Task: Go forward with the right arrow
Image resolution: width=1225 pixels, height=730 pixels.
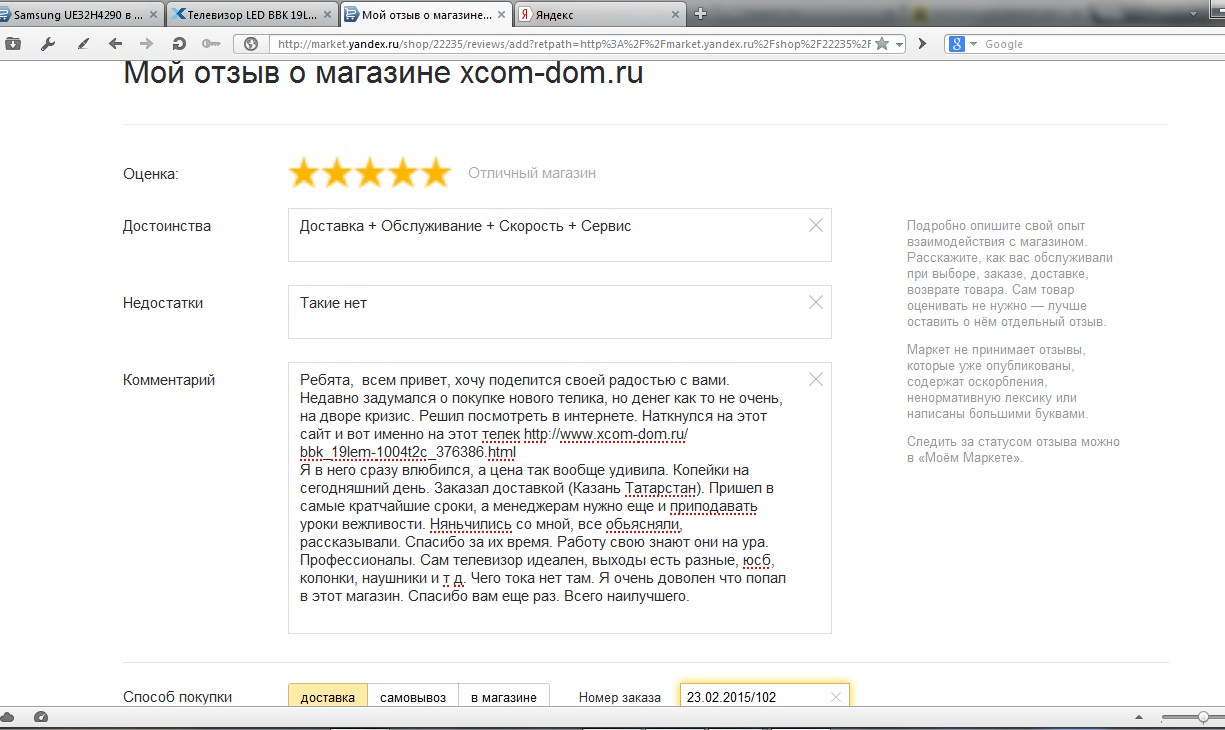Action: [147, 44]
